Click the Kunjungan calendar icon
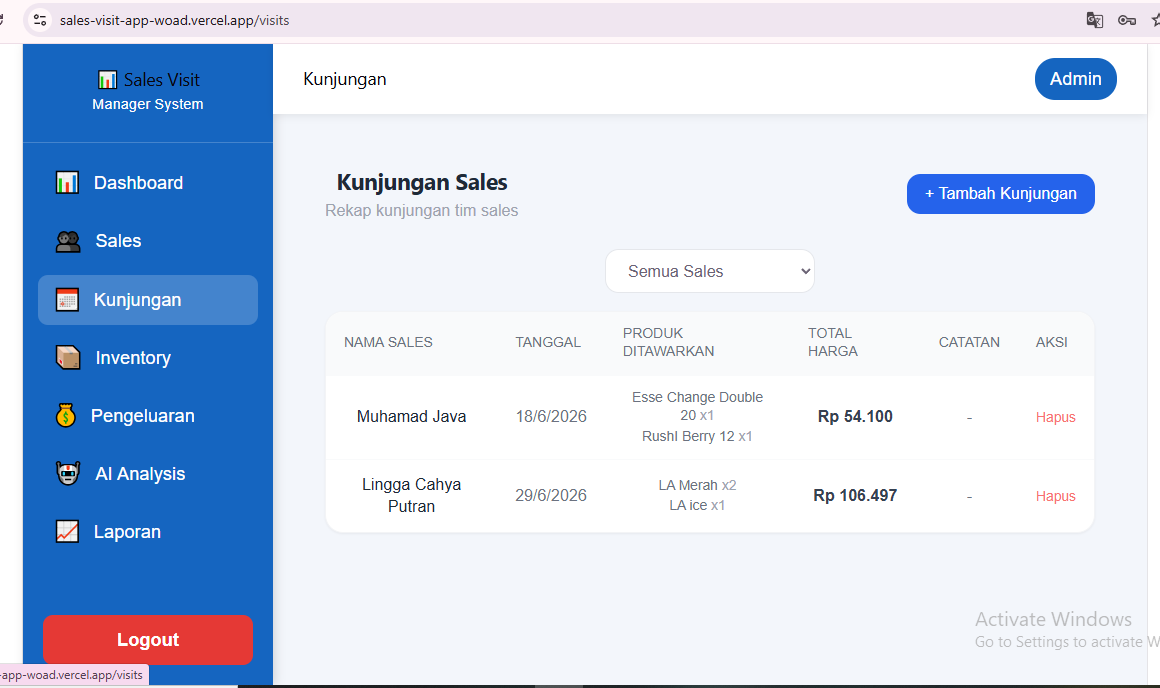 [x=67, y=300]
